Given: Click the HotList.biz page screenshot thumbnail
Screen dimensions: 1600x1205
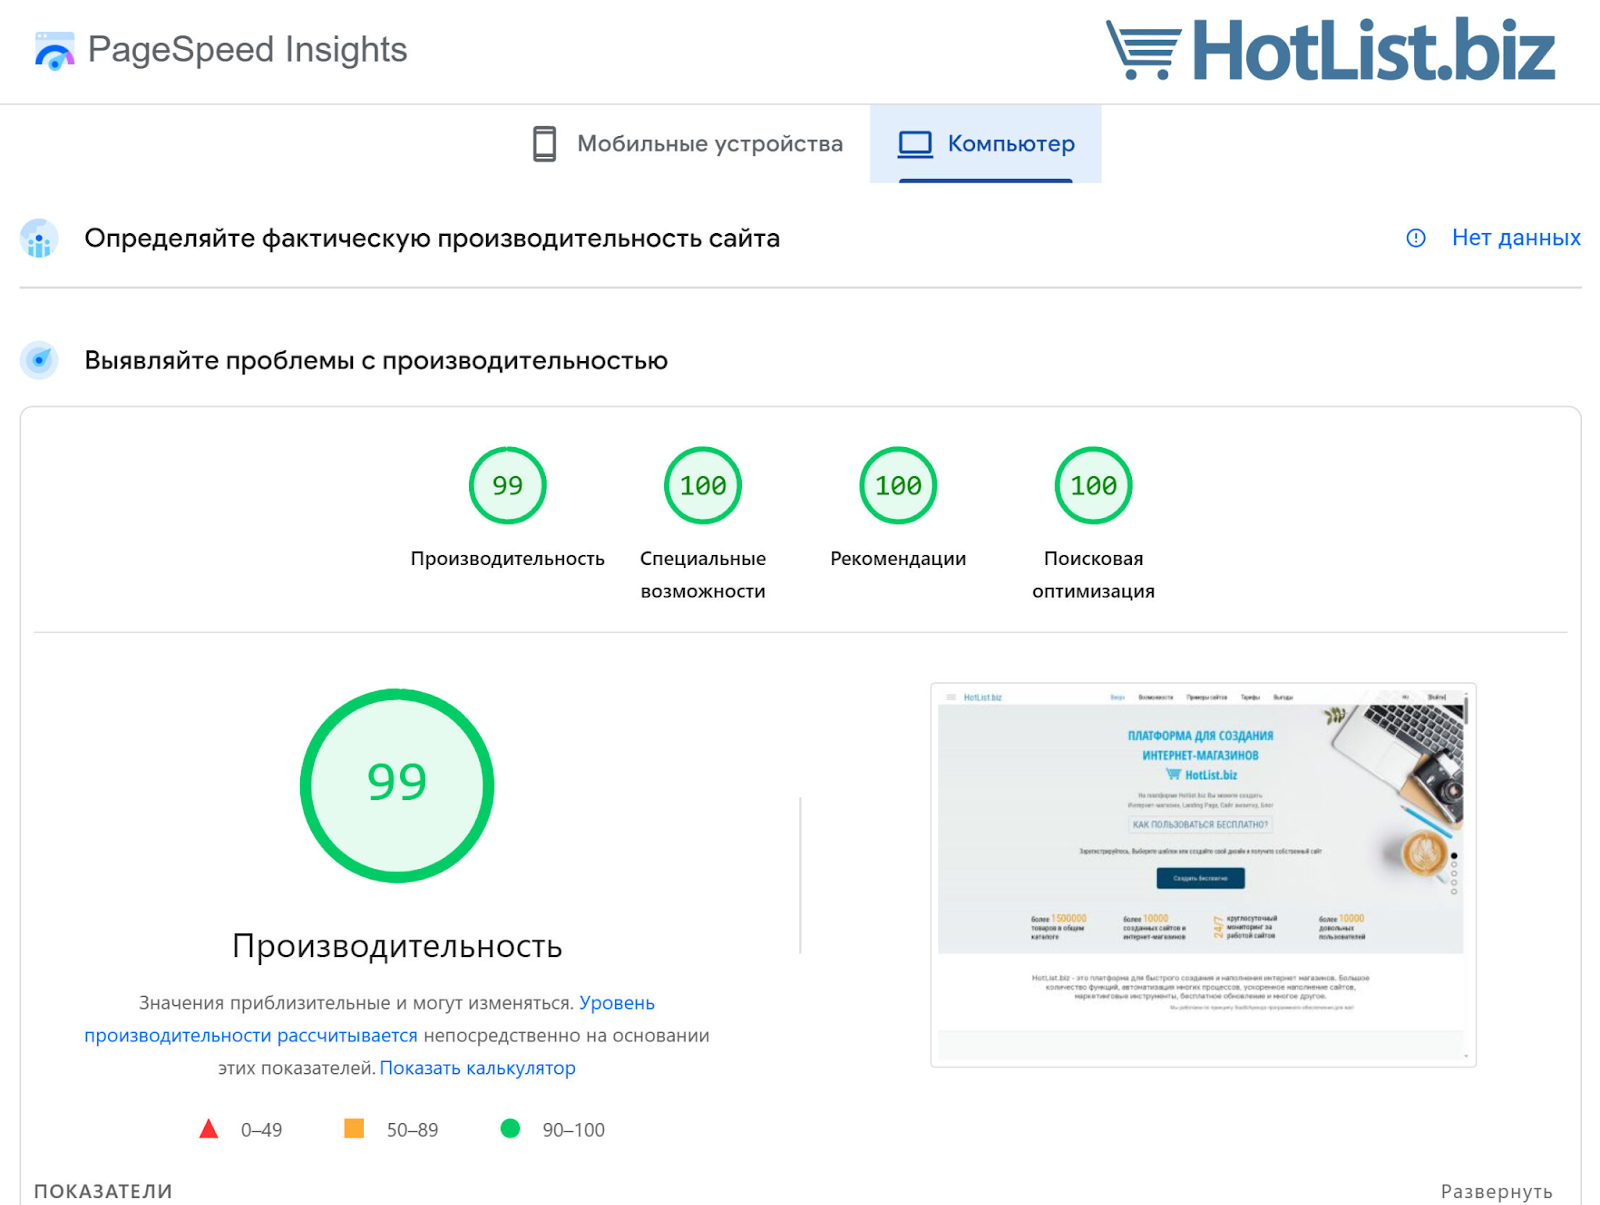Looking at the screenshot, I should tap(1202, 874).
